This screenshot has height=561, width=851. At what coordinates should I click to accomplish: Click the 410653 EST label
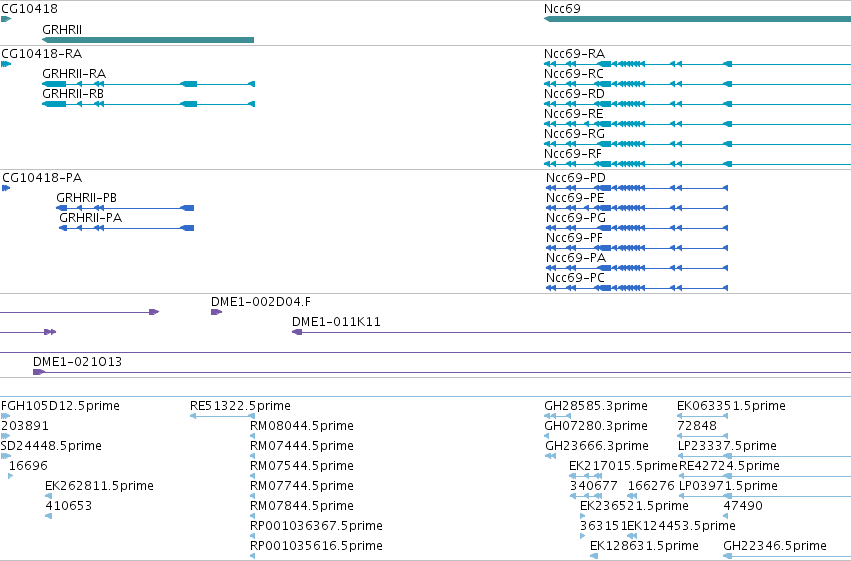click(68, 507)
